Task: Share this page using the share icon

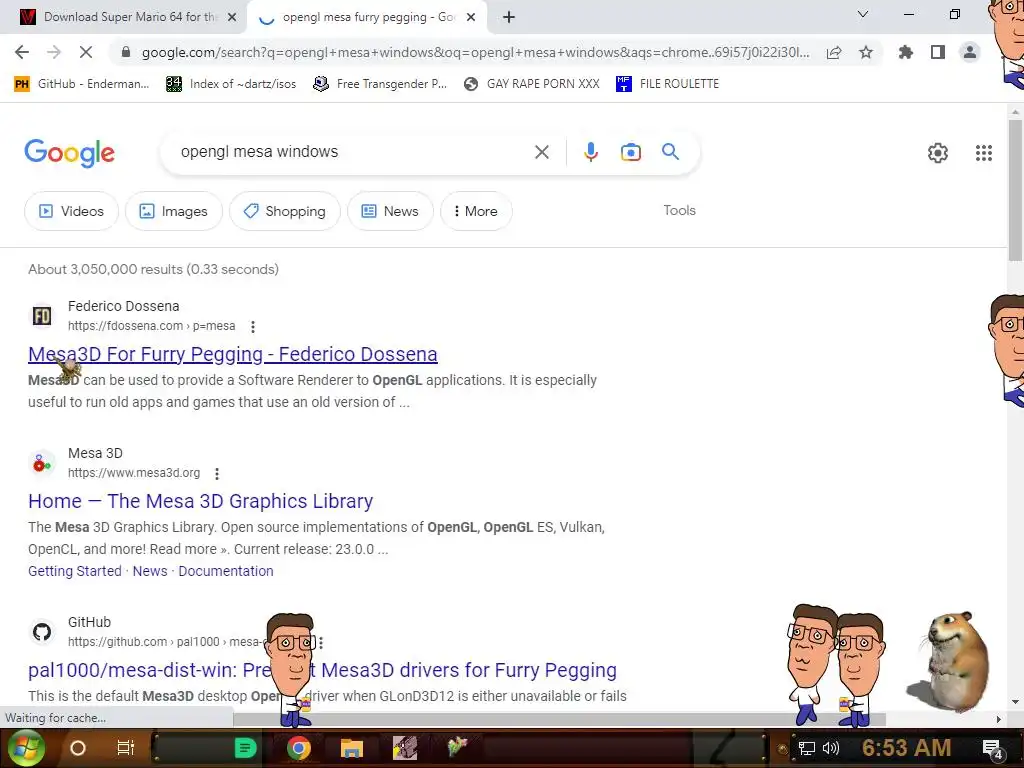Action: (834, 53)
